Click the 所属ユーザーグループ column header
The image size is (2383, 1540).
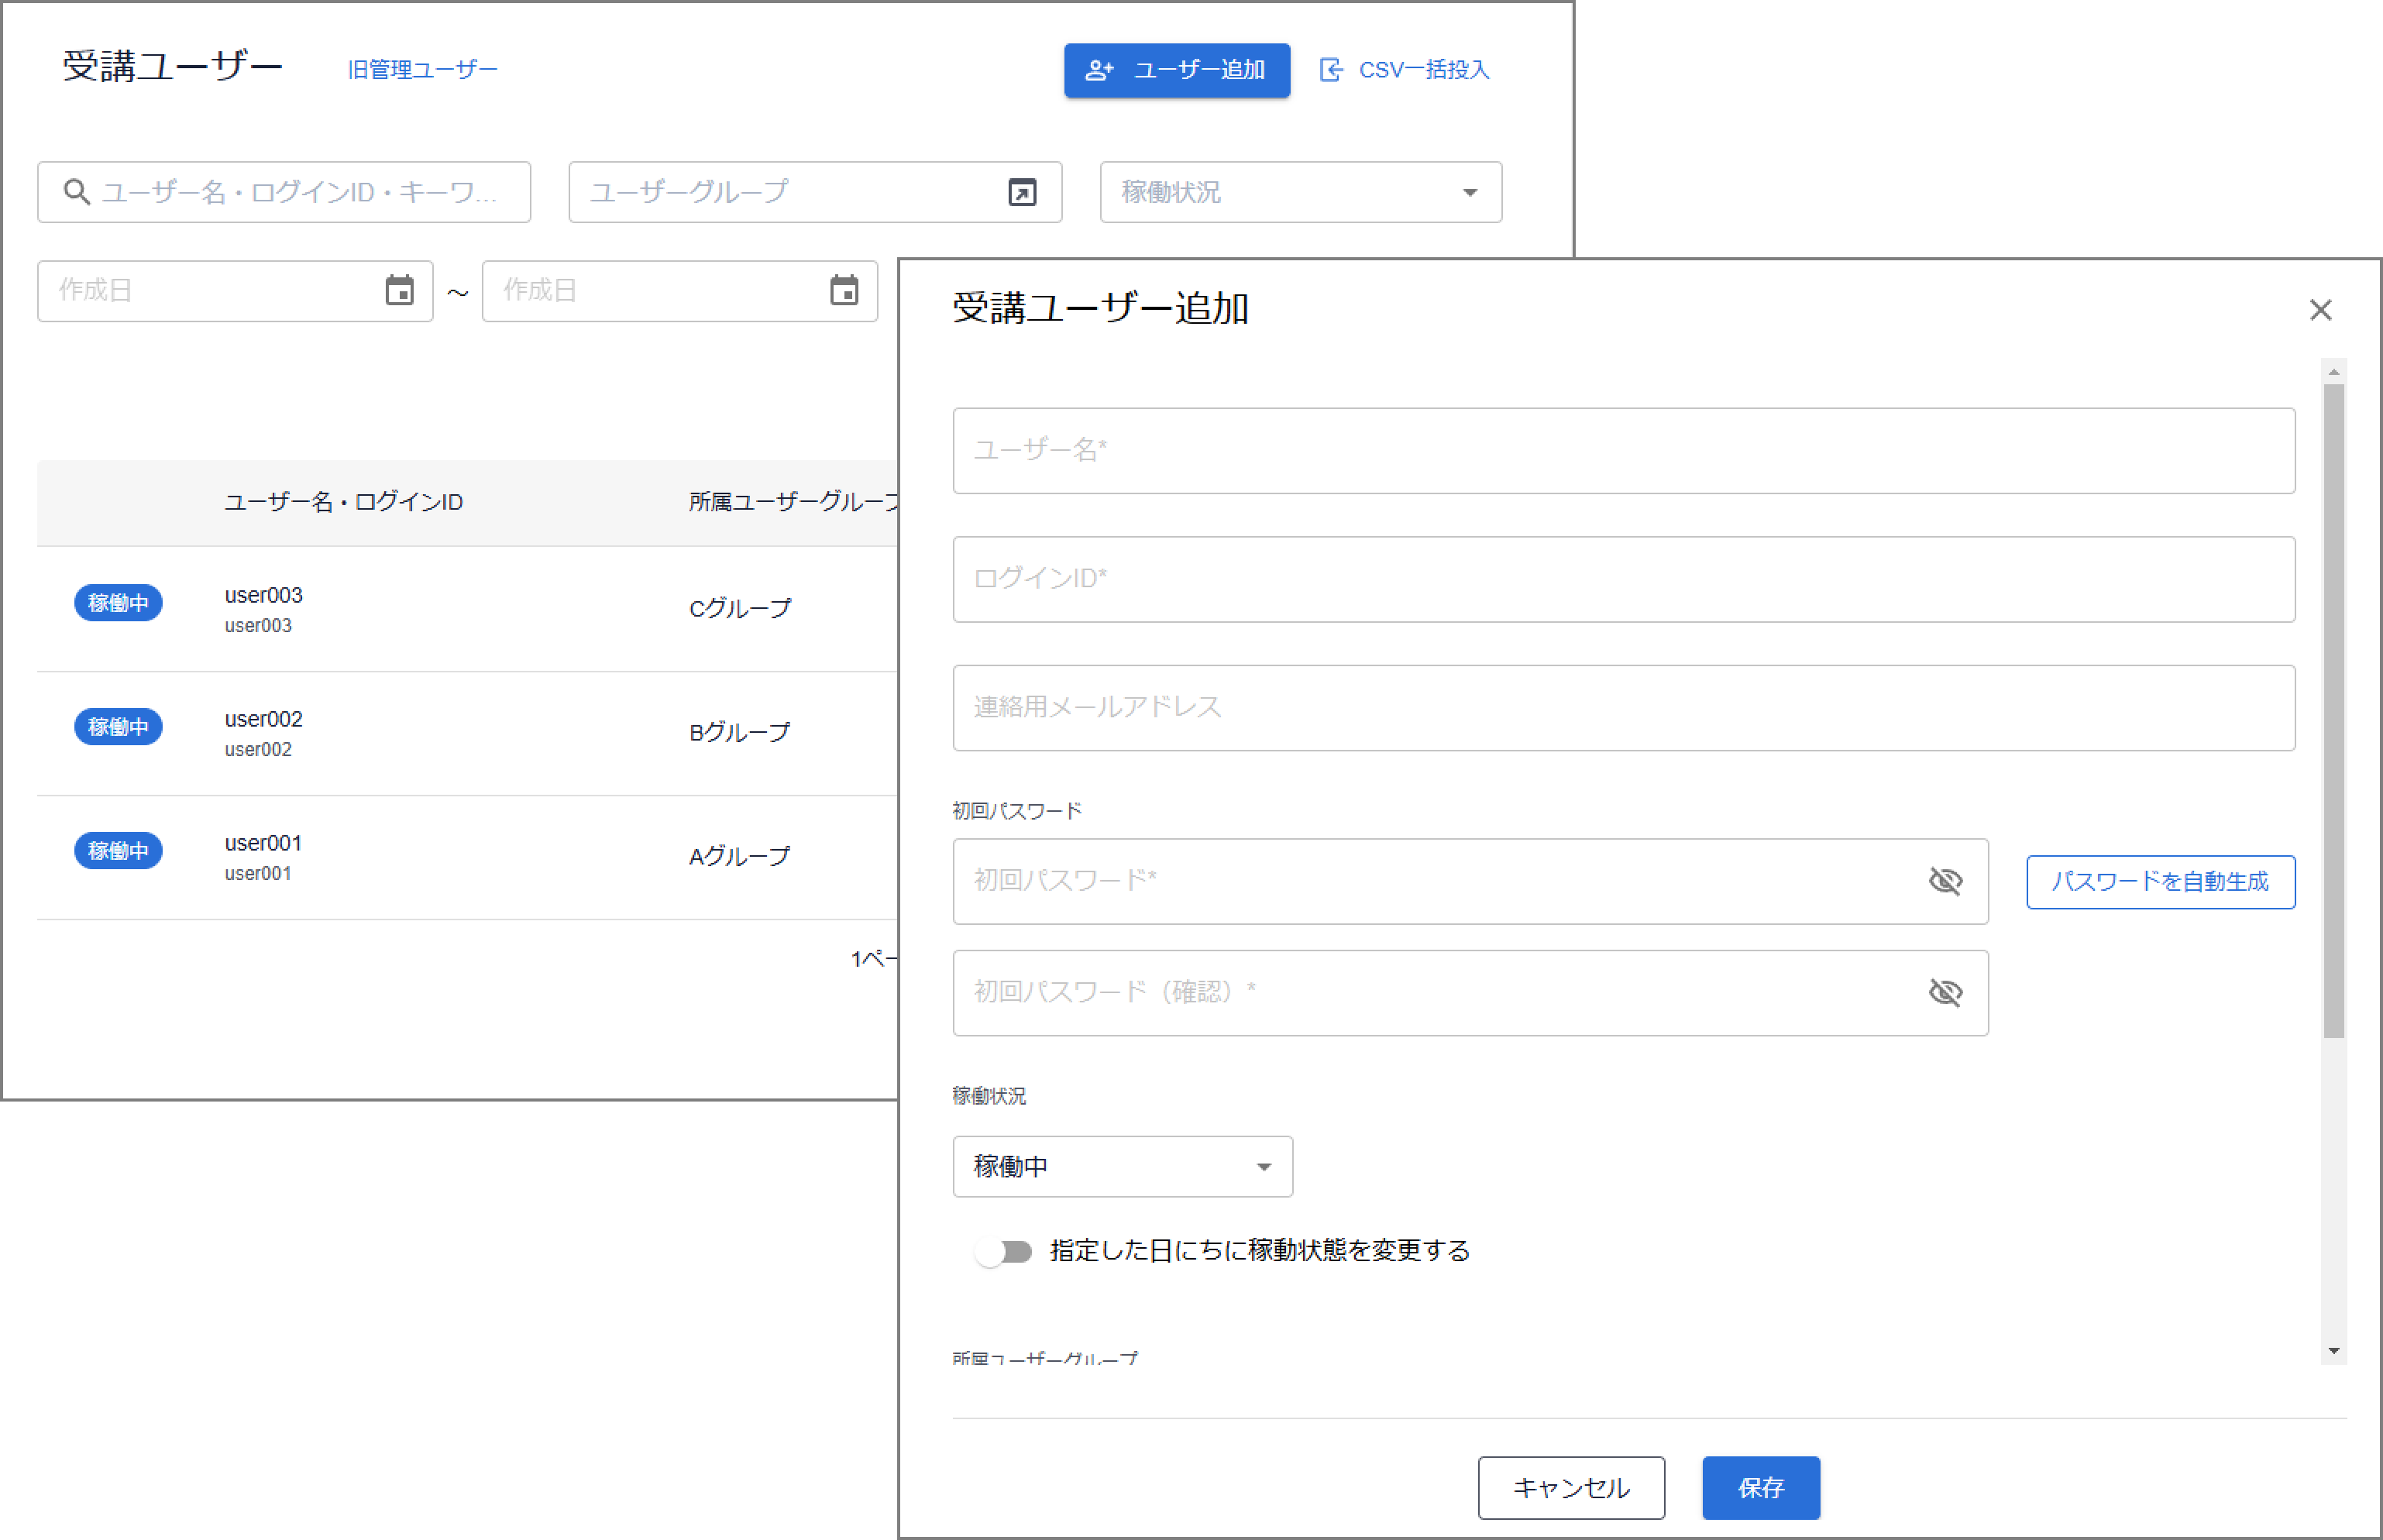coord(795,502)
